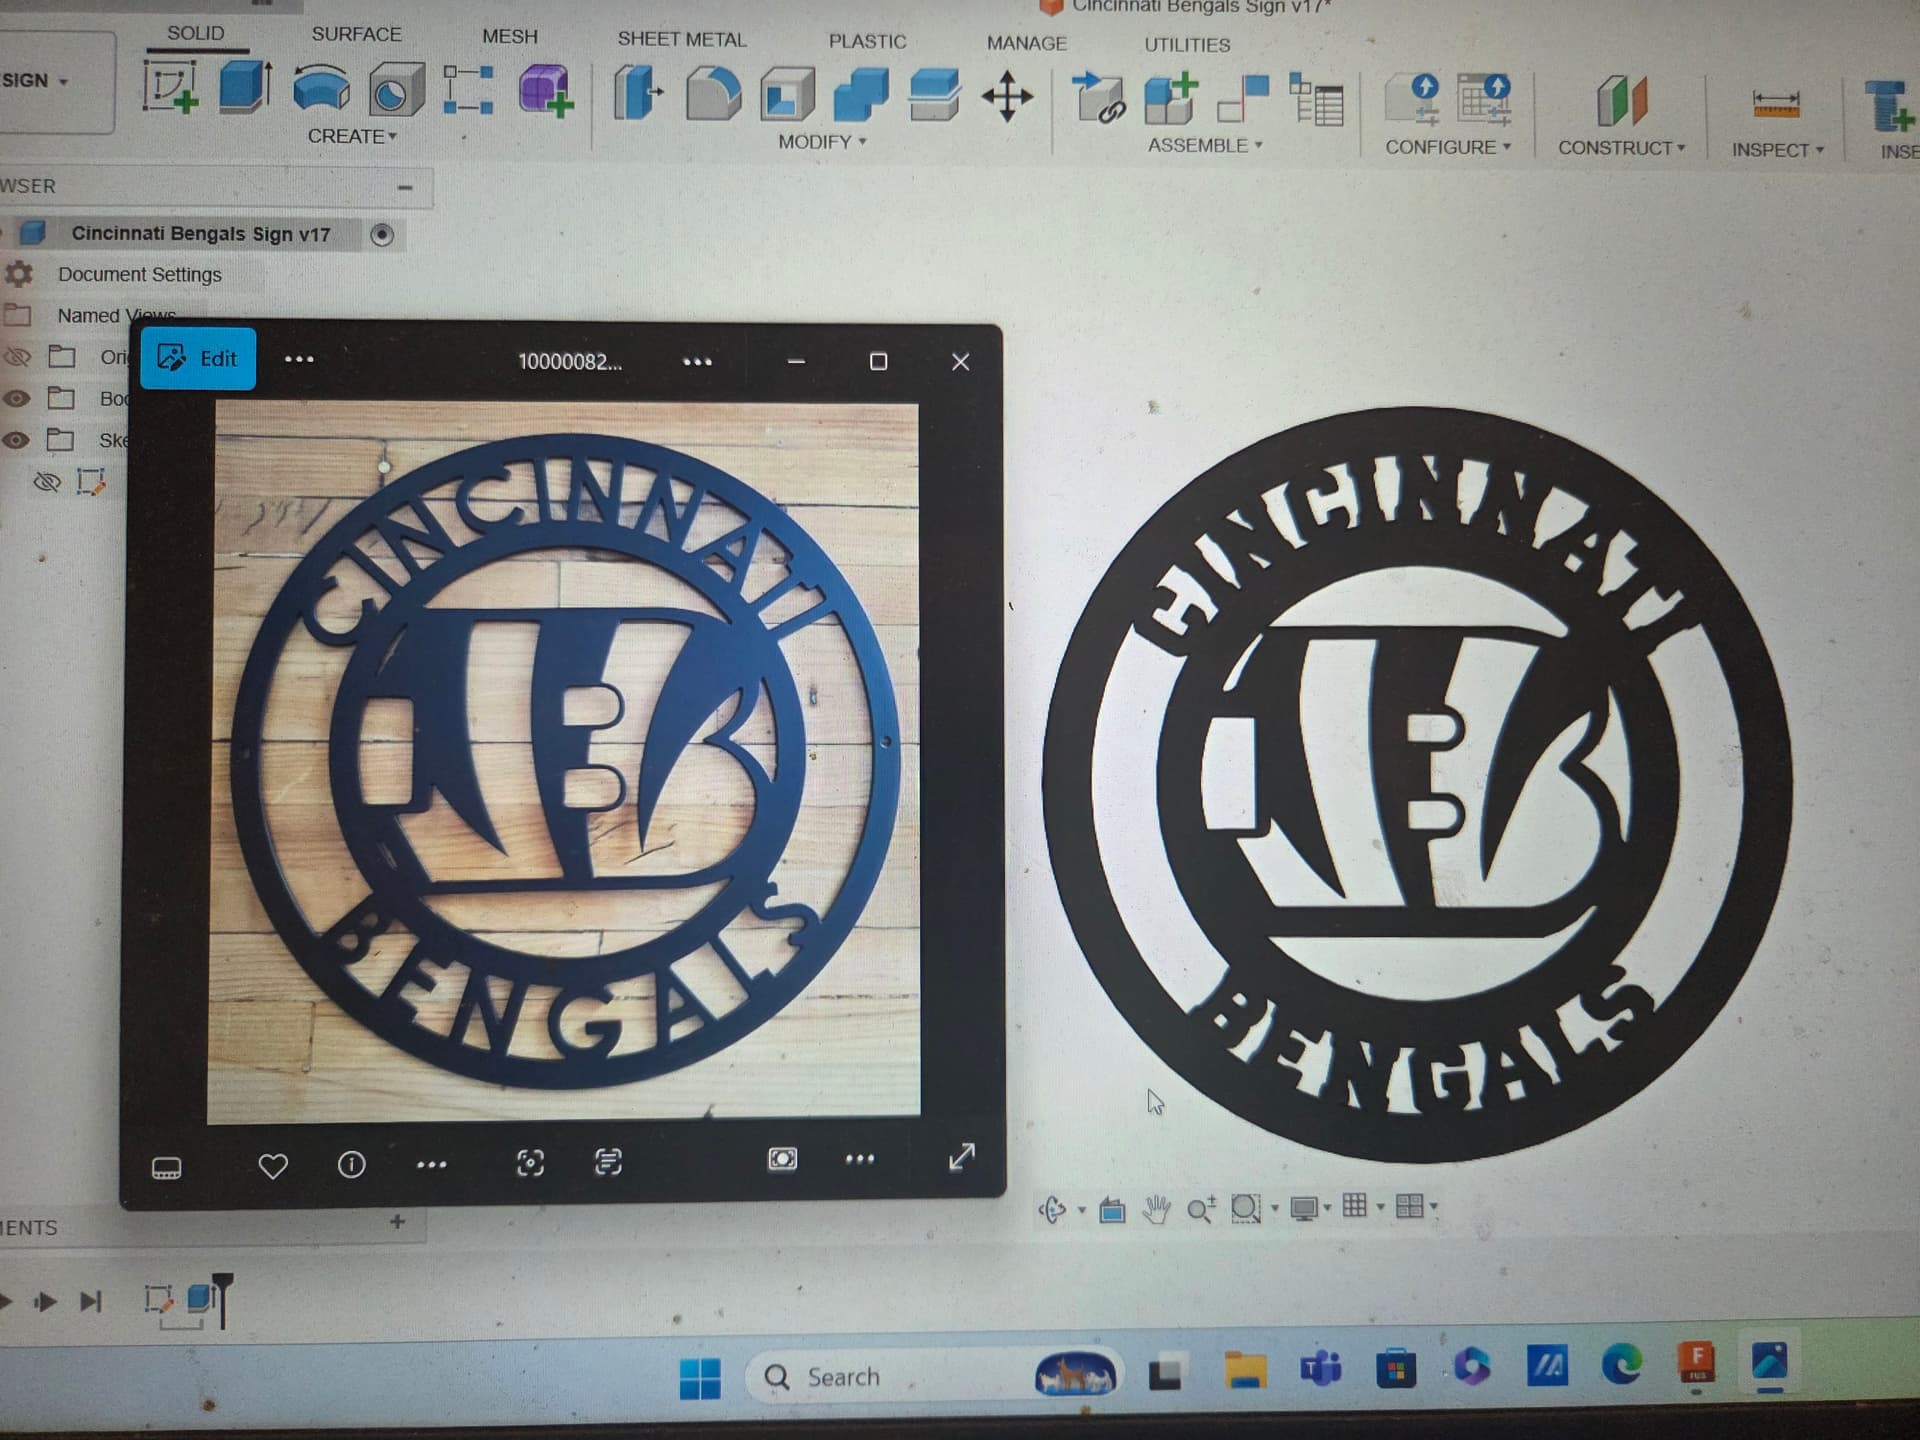The height and width of the screenshot is (1440, 1920).
Task: Switch to the SURFACE tab
Action: point(356,34)
